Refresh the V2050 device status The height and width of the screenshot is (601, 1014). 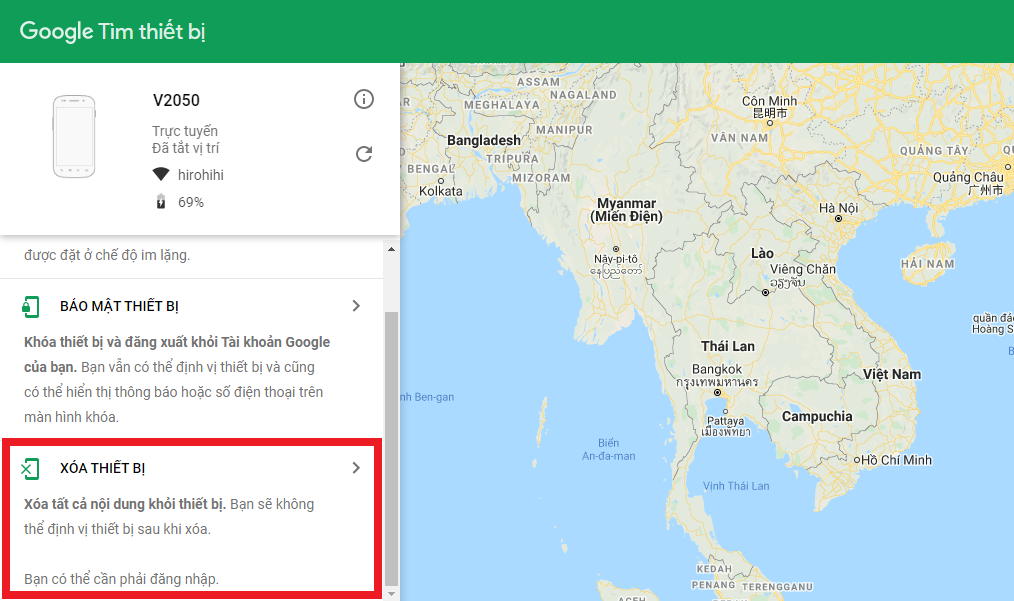coord(364,154)
